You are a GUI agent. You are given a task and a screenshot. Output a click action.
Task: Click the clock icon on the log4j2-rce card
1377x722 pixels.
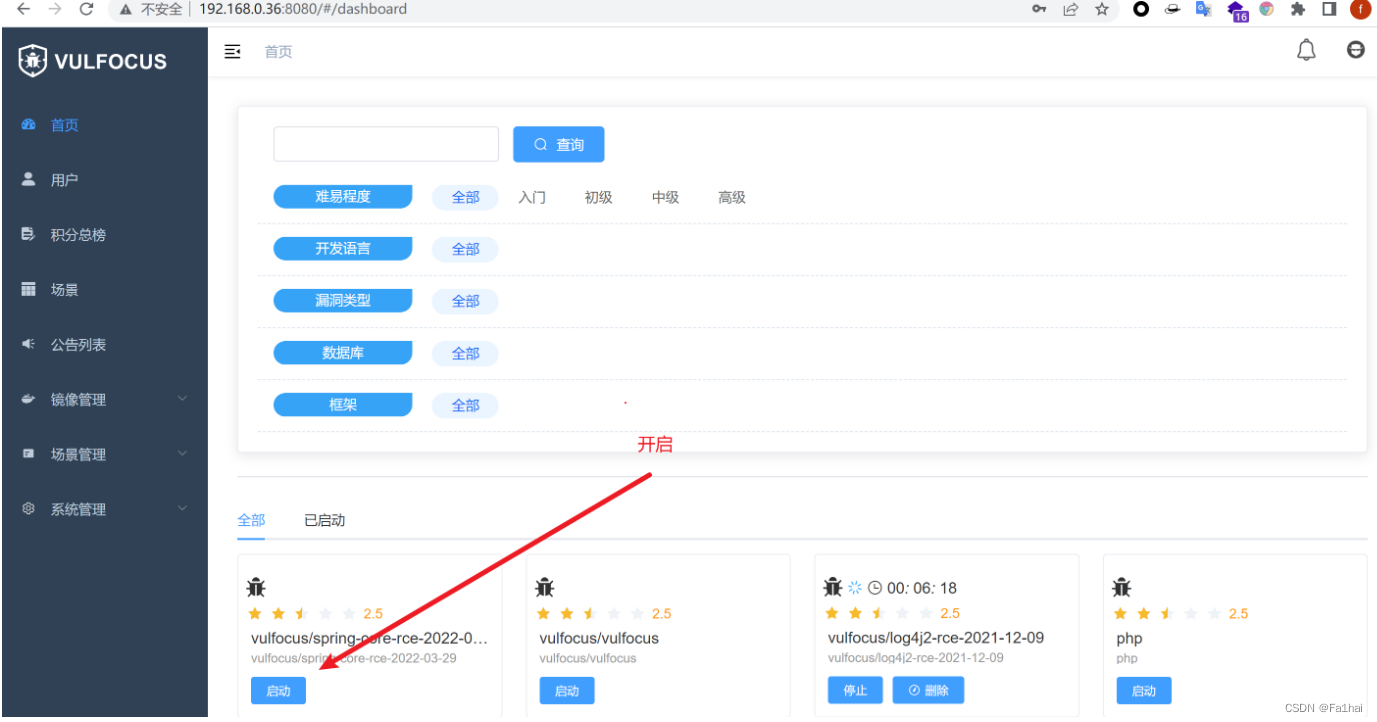pos(875,588)
